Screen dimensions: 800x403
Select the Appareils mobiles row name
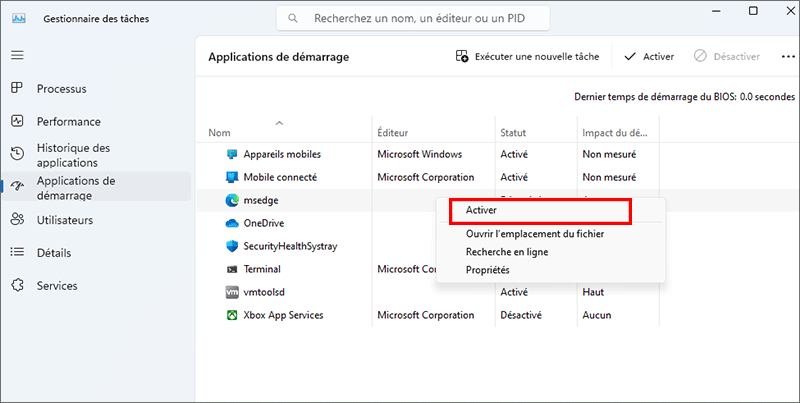(x=282, y=154)
